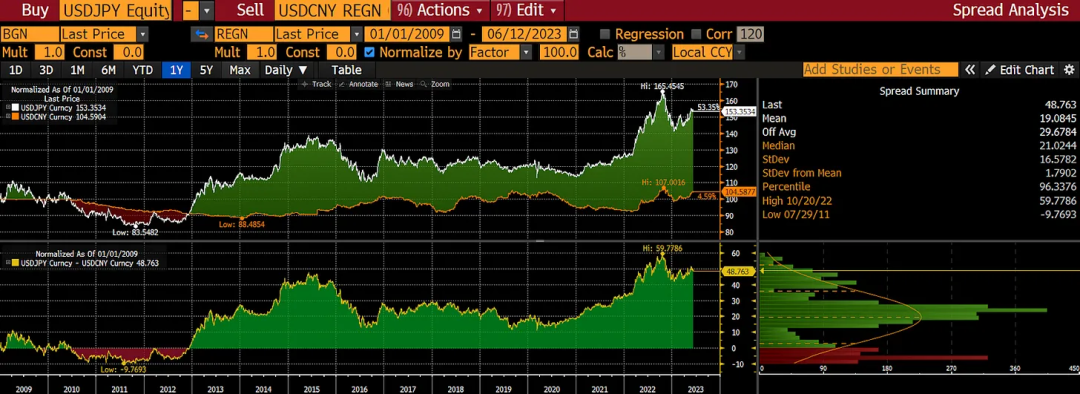Image resolution: width=1080 pixels, height=394 pixels.
Task: Activate the Zoom magnifier tool
Action: [x=435, y=84]
